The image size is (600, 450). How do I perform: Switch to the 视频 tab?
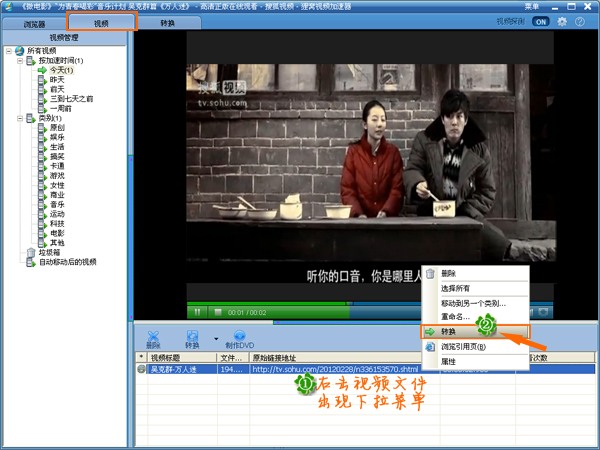click(101, 23)
